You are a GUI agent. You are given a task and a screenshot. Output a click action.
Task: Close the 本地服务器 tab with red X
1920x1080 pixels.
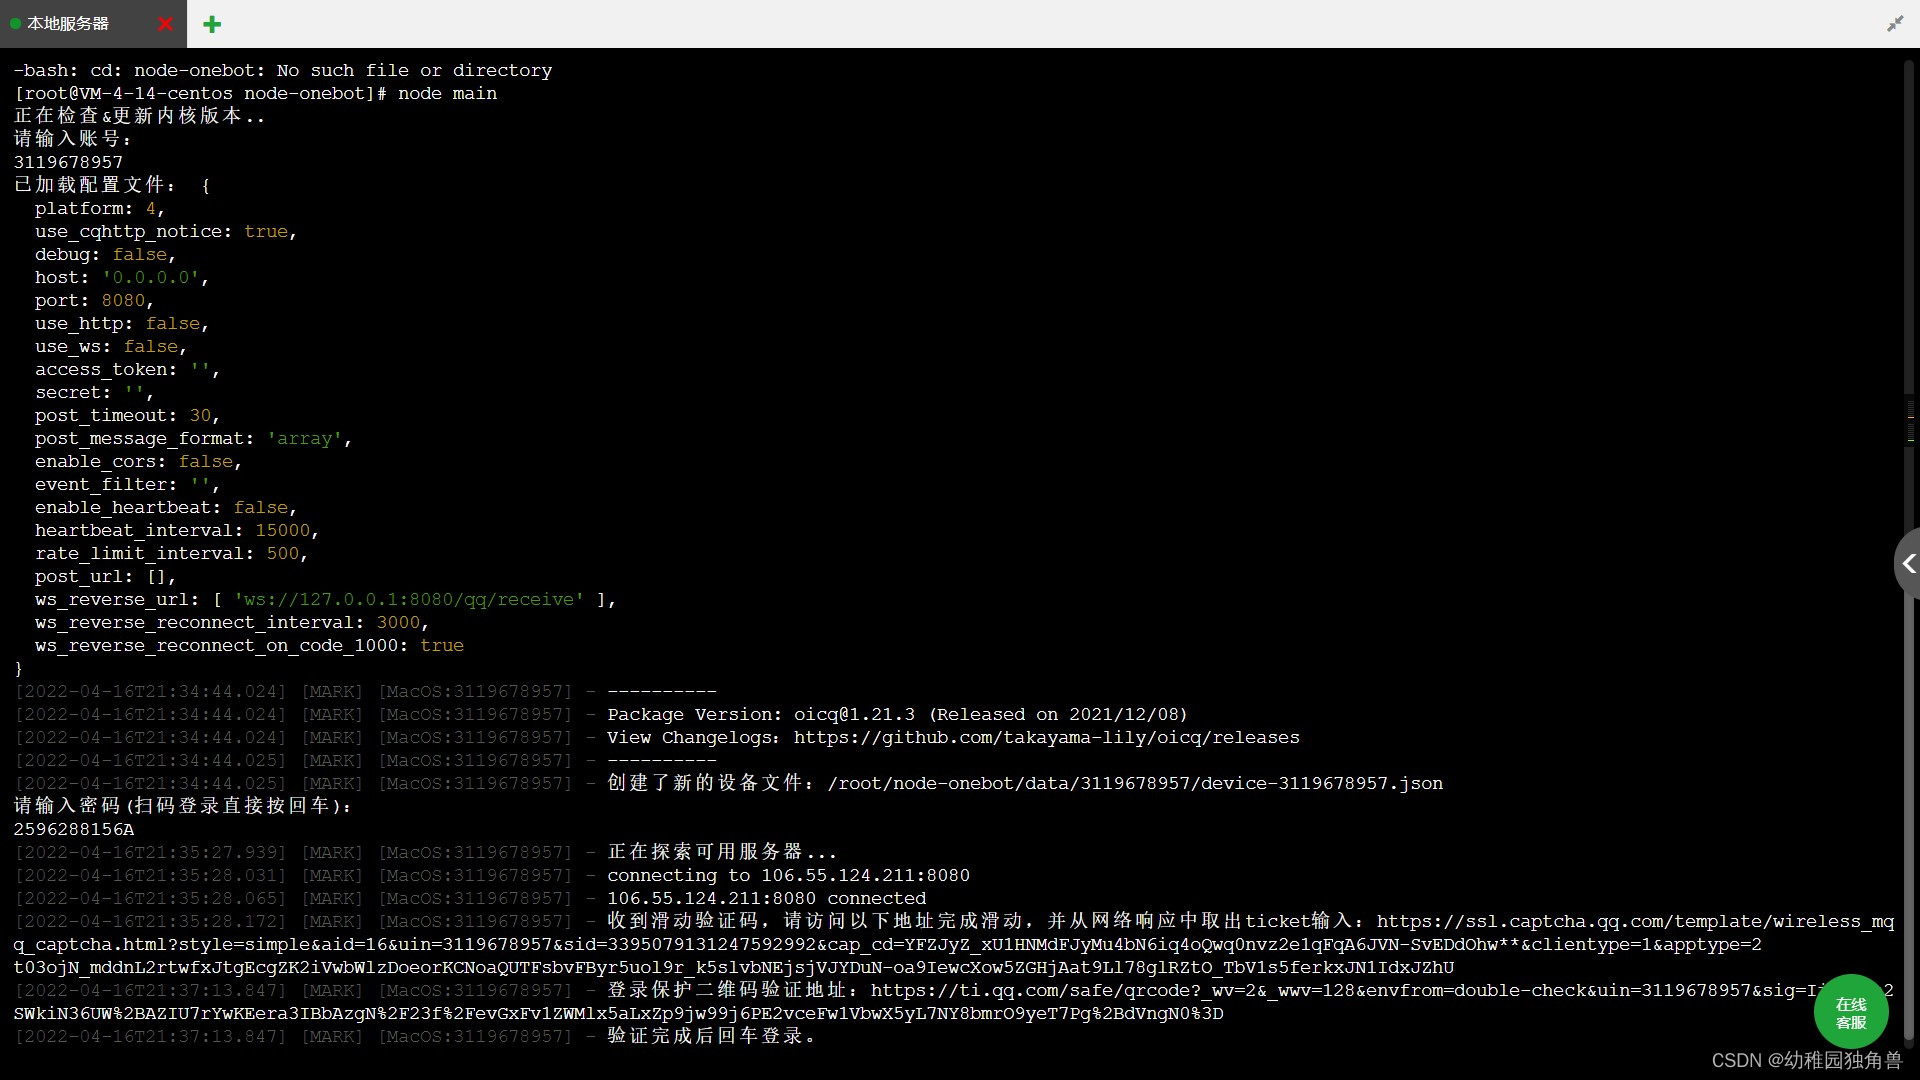click(165, 24)
